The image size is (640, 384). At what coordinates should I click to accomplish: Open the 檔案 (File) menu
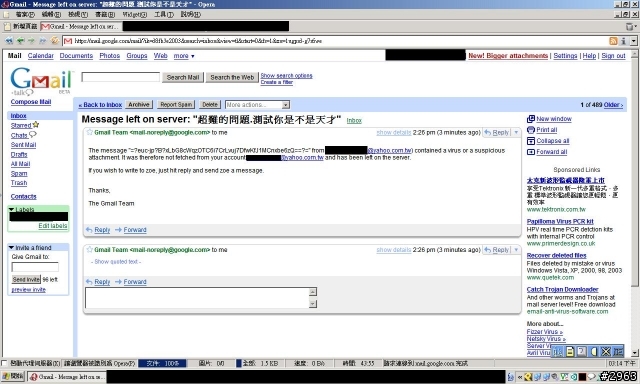click(x=25, y=14)
